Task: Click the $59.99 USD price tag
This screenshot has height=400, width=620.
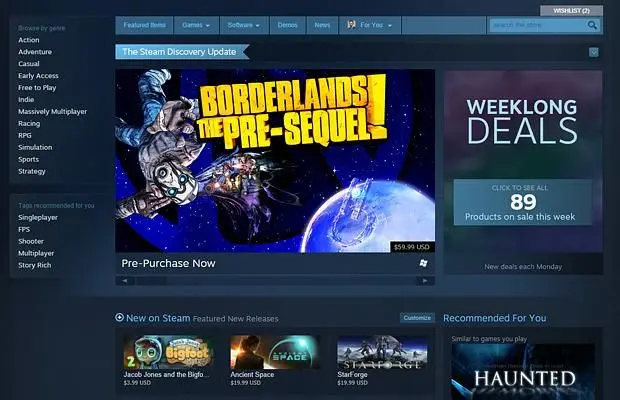Action: (412, 247)
